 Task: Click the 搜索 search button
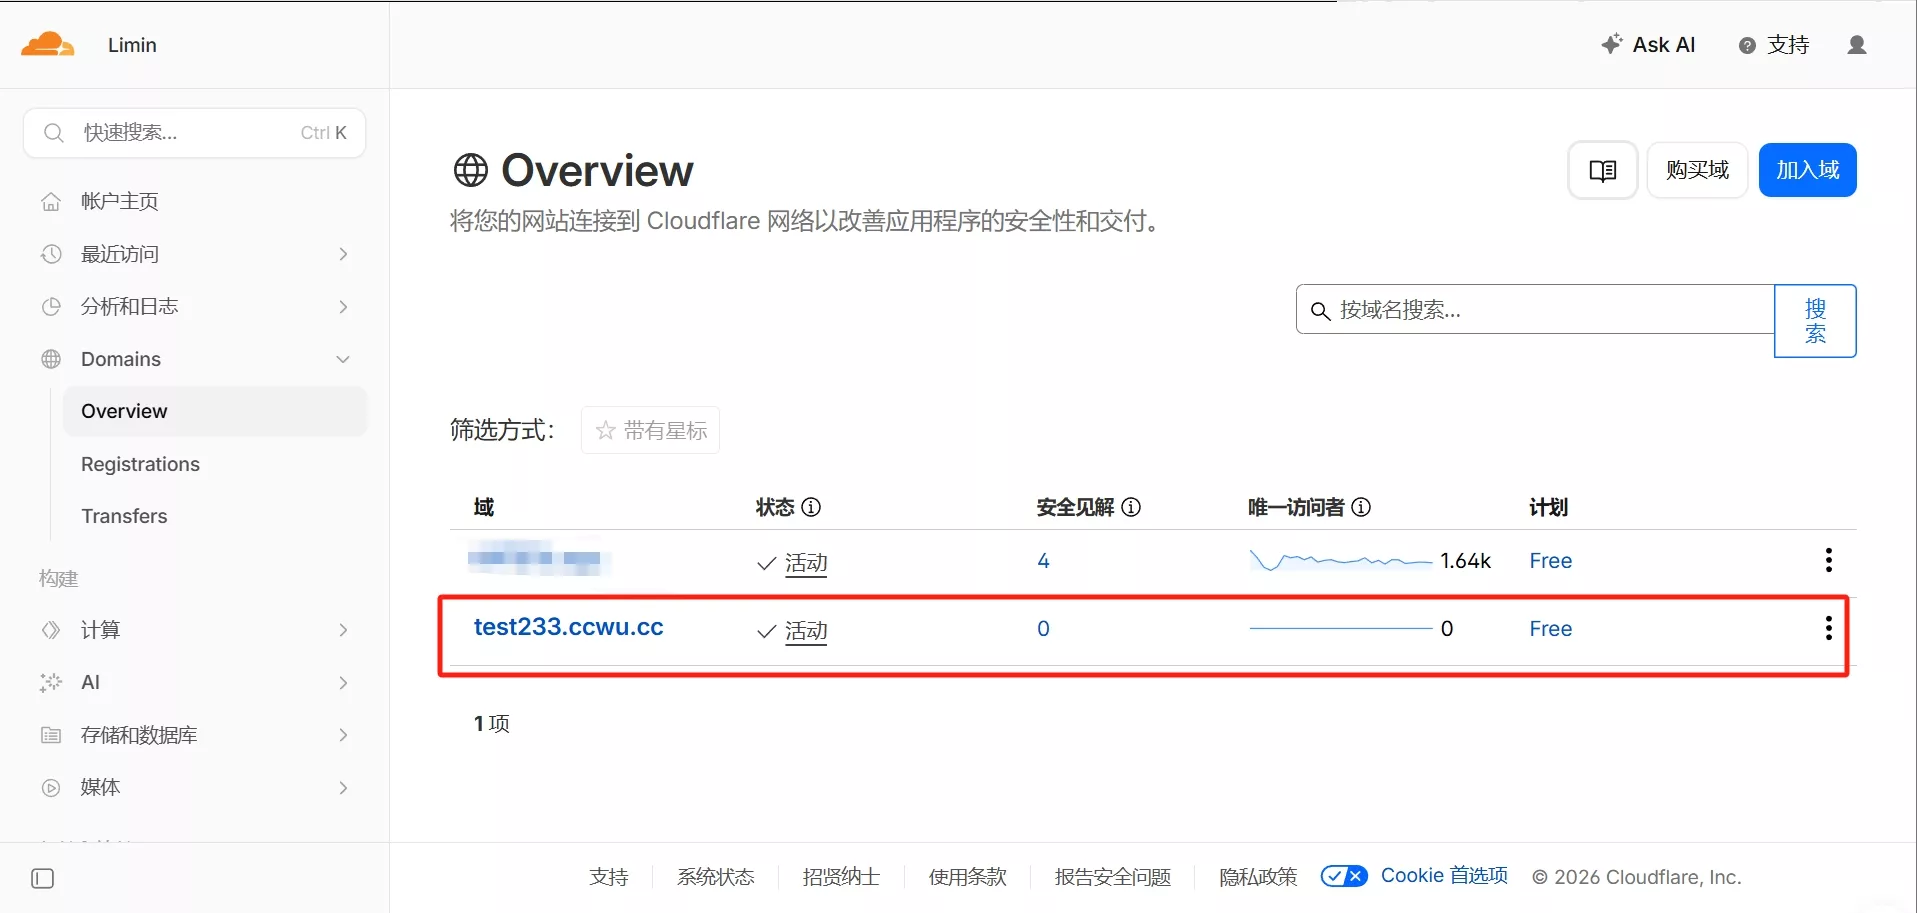[x=1815, y=321]
